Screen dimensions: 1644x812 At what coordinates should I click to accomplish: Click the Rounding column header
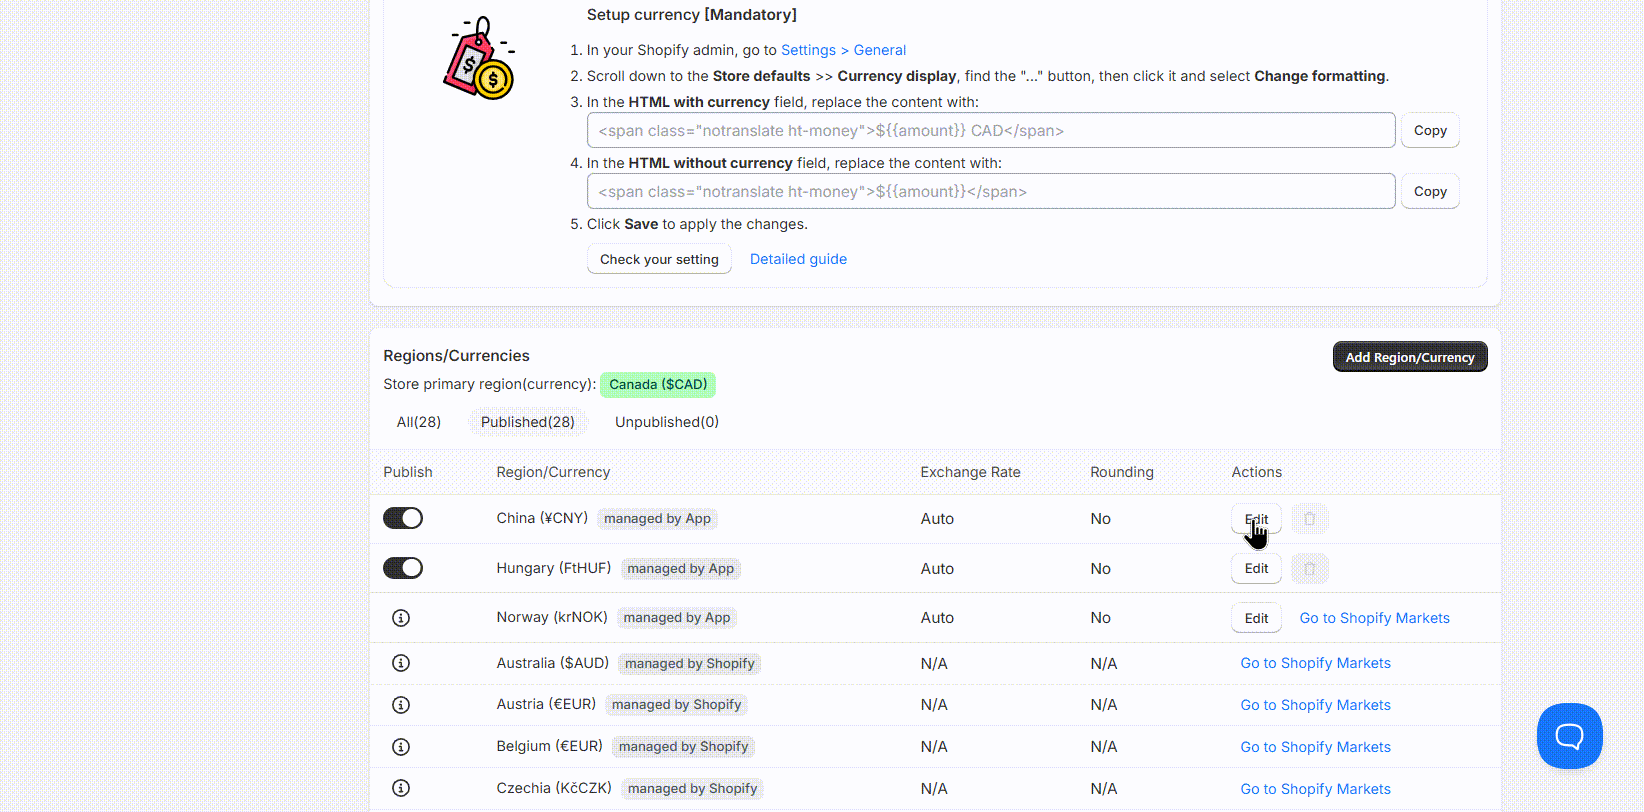(x=1122, y=472)
